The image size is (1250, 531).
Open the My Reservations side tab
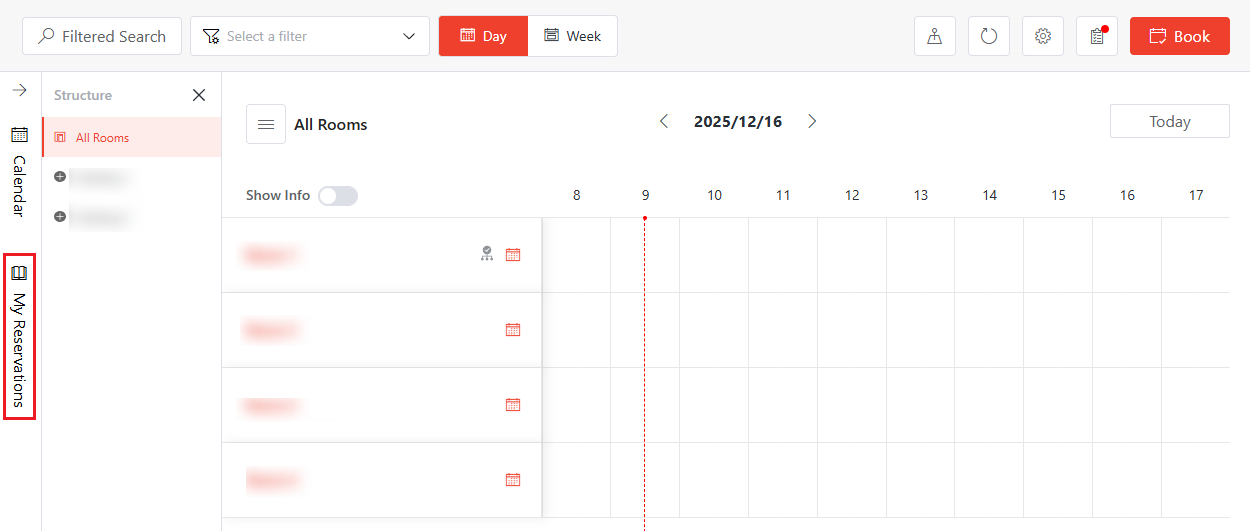pos(19,336)
